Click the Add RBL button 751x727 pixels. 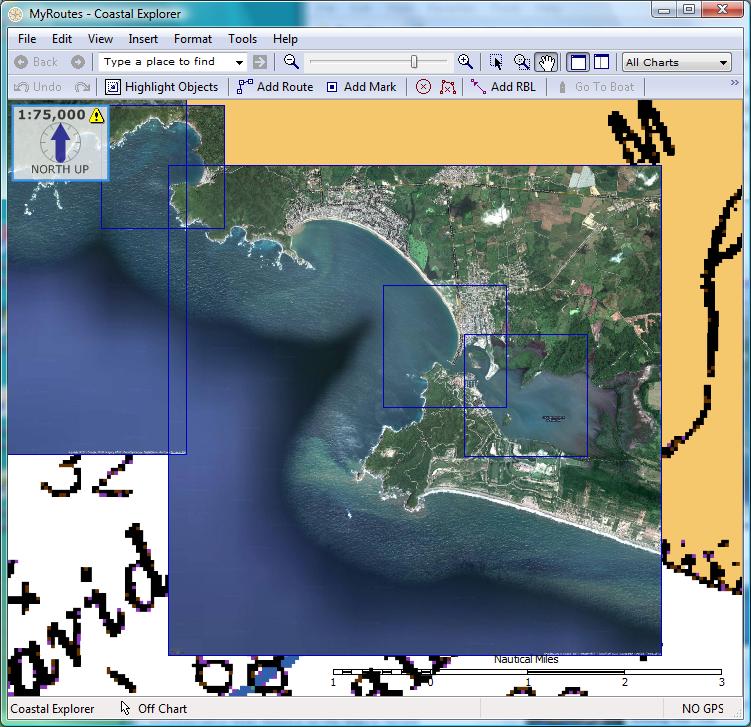(503, 87)
